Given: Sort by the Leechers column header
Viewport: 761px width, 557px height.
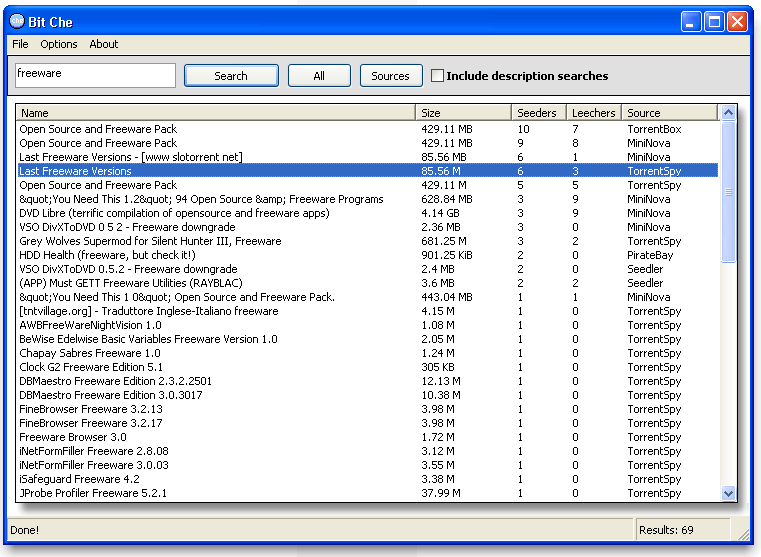Looking at the screenshot, I should 594,113.
